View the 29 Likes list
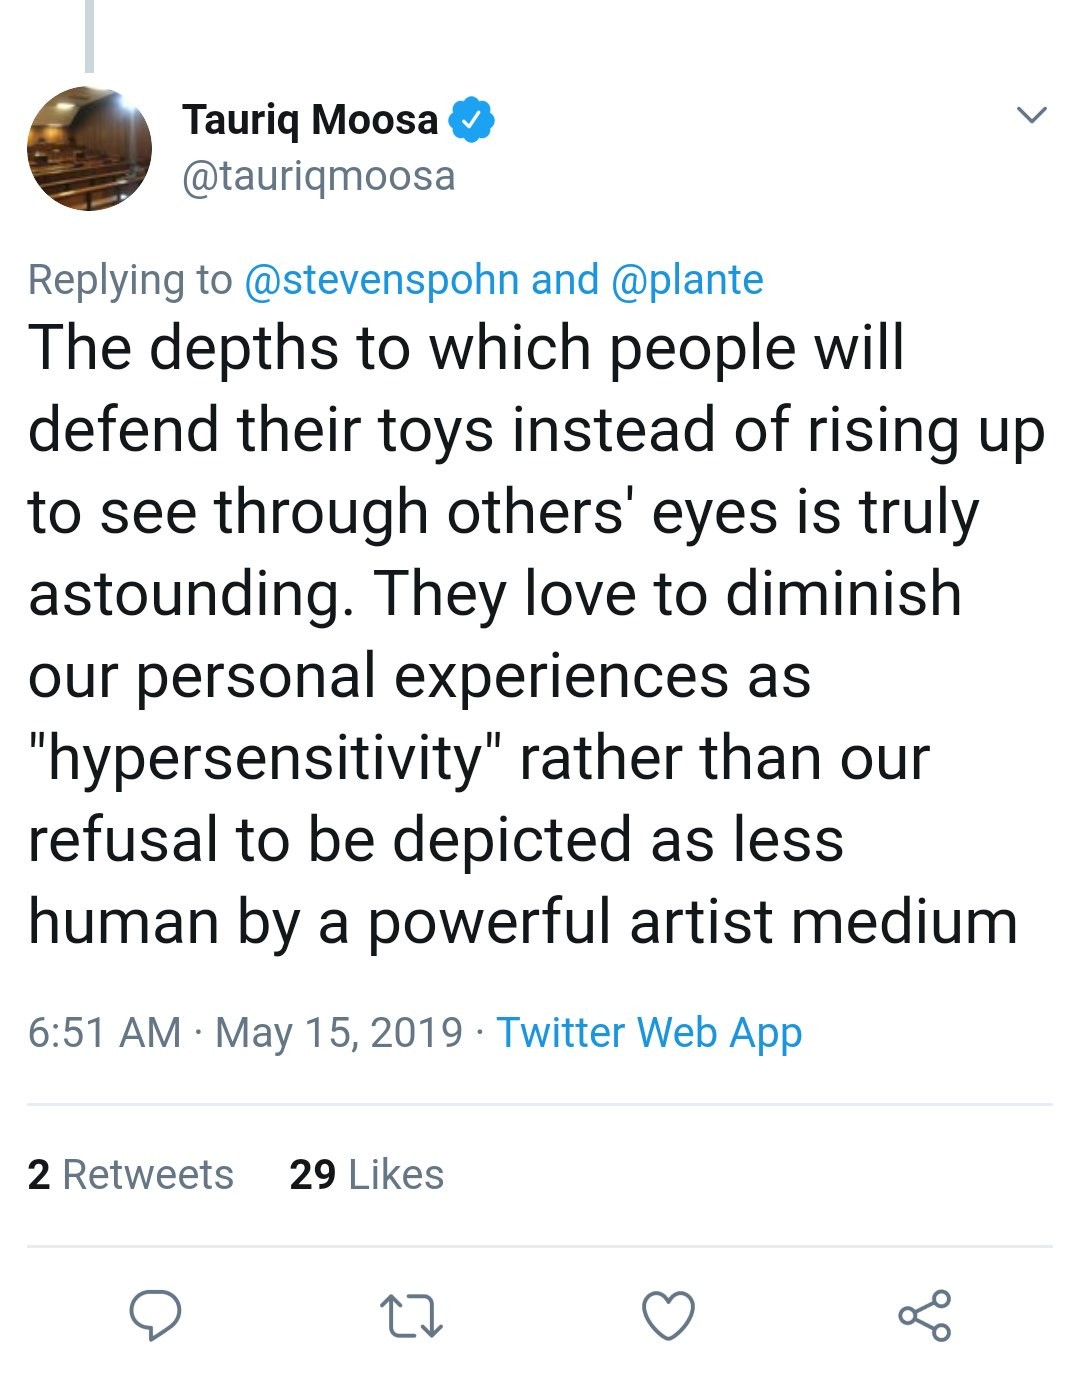This screenshot has width=1080, height=1381. click(366, 1175)
